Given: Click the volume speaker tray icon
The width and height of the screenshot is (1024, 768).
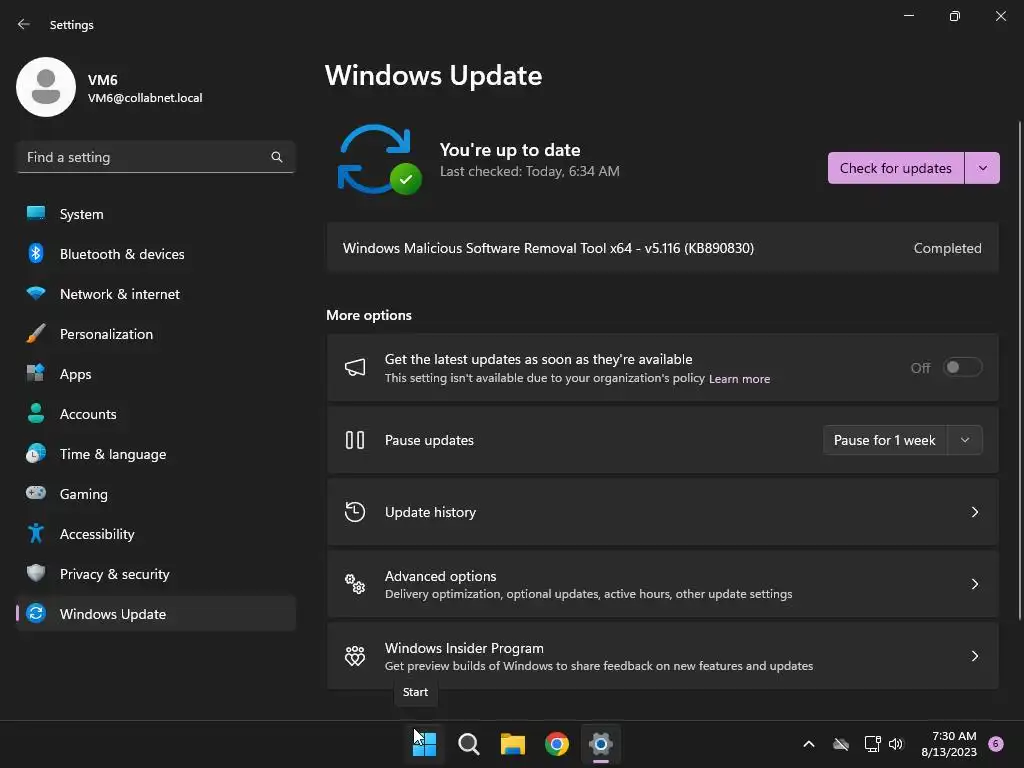Looking at the screenshot, I should [896, 744].
